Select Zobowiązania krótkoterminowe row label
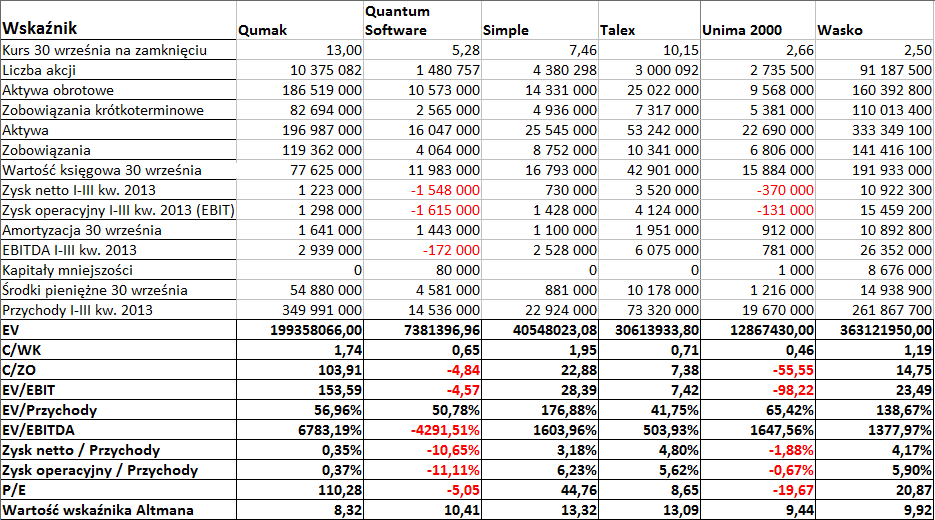This screenshot has height=520, width=935. click(x=103, y=110)
